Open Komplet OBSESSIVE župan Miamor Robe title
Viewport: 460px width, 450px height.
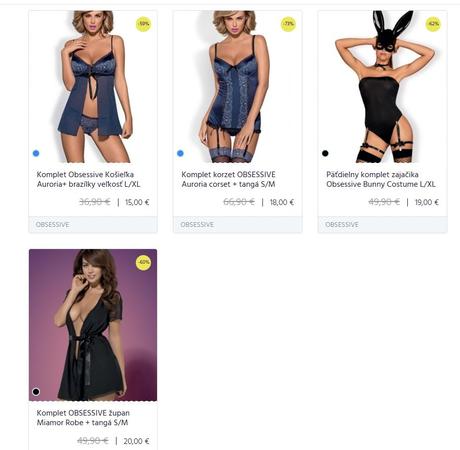(83, 418)
